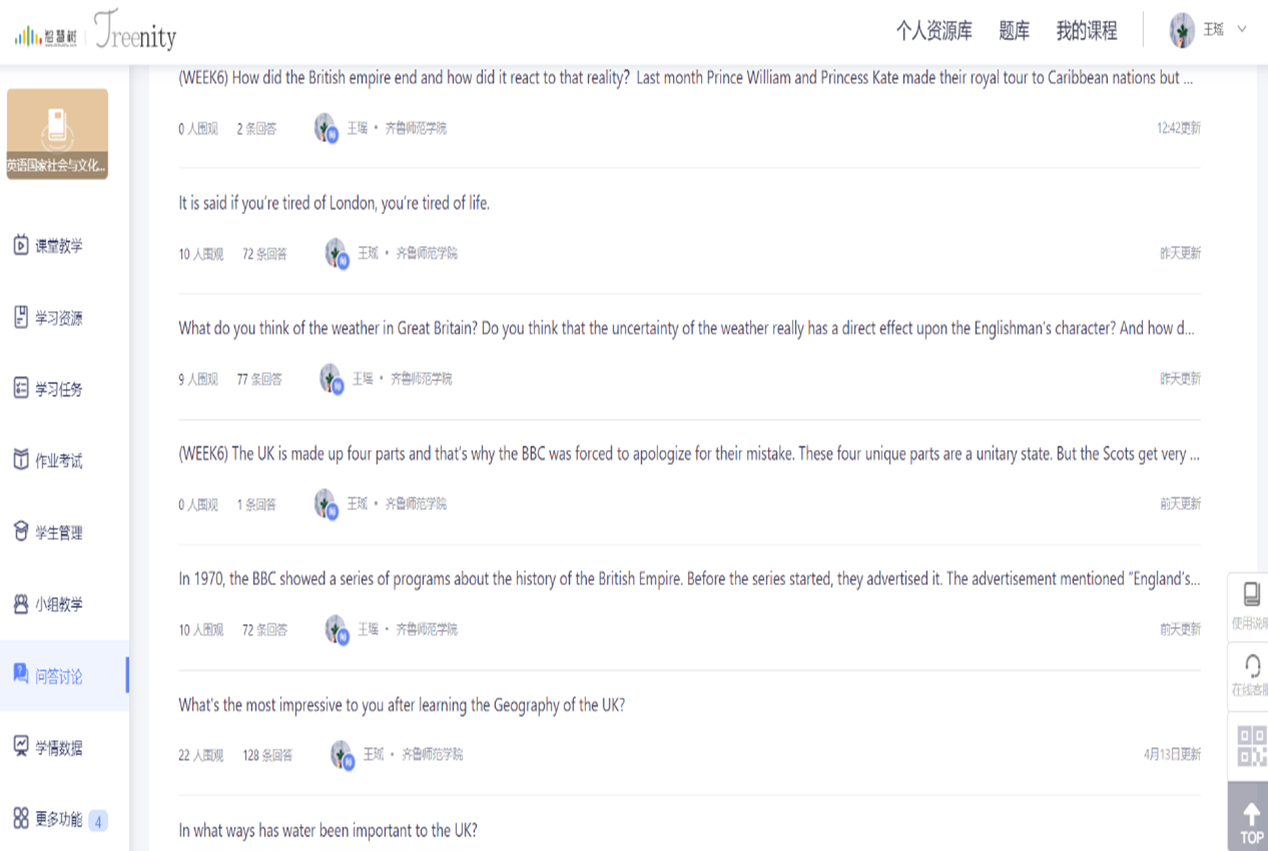Viewport: 1268px width, 851px height.
Task: Click the QR code icon
Action: pyautogui.click(x=1251, y=746)
